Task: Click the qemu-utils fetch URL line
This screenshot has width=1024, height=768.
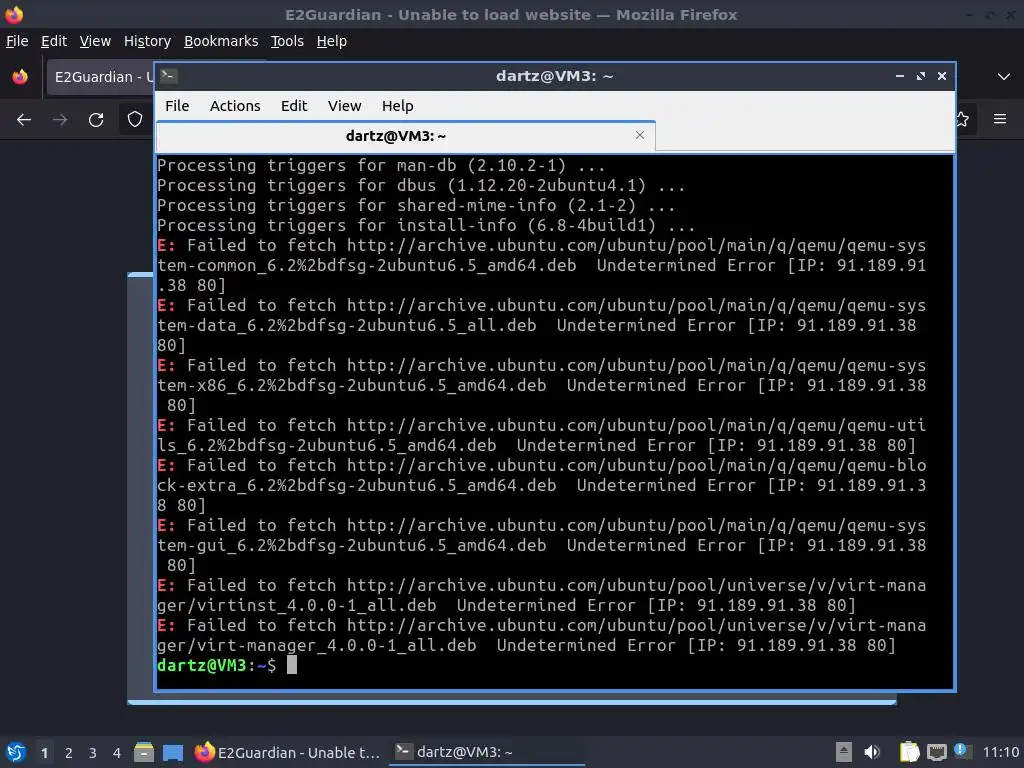Action: 541,426
